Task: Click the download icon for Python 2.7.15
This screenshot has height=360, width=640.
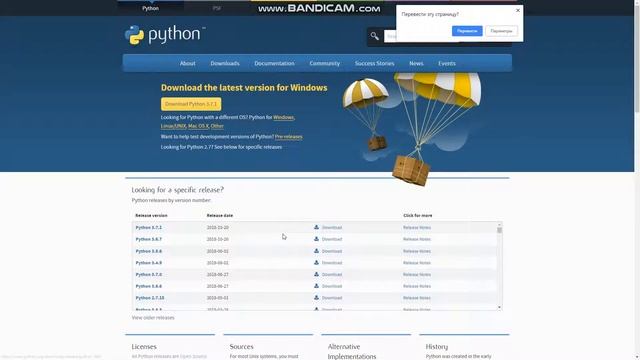Action: click(x=316, y=298)
